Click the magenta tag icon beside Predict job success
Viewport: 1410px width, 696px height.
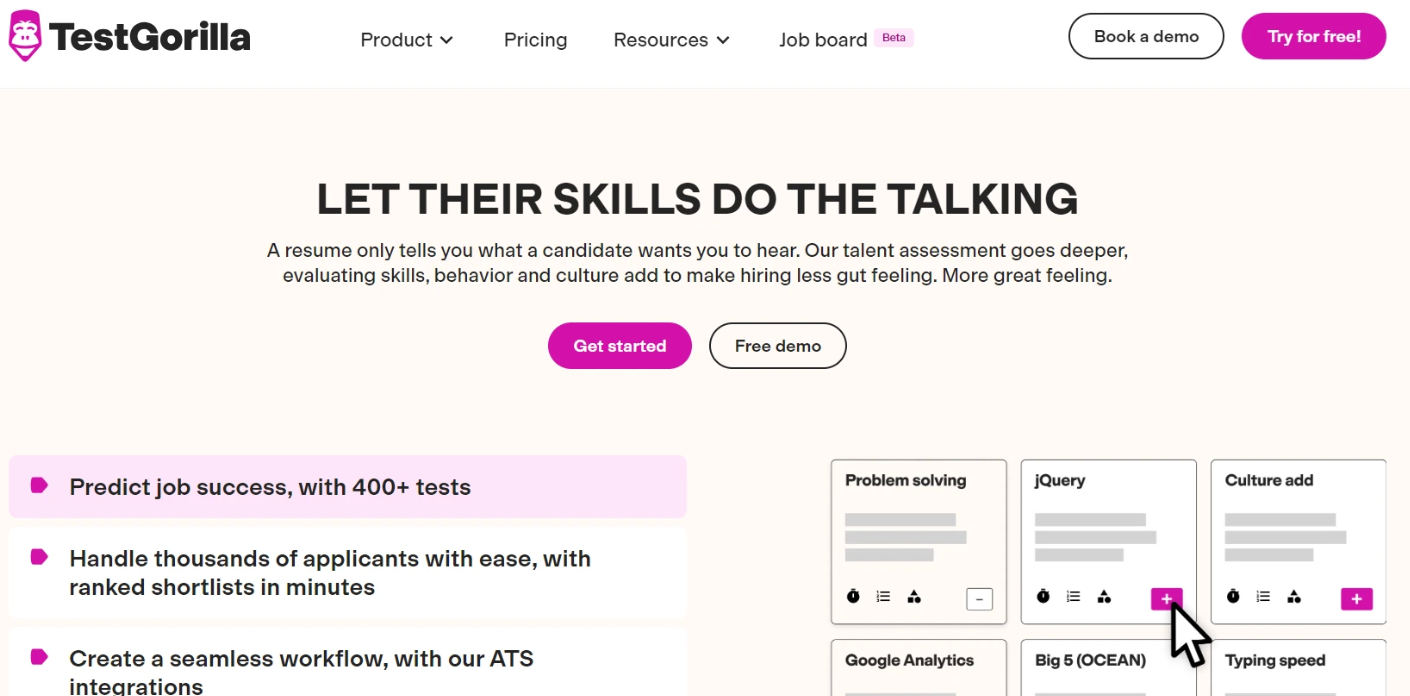point(38,486)
